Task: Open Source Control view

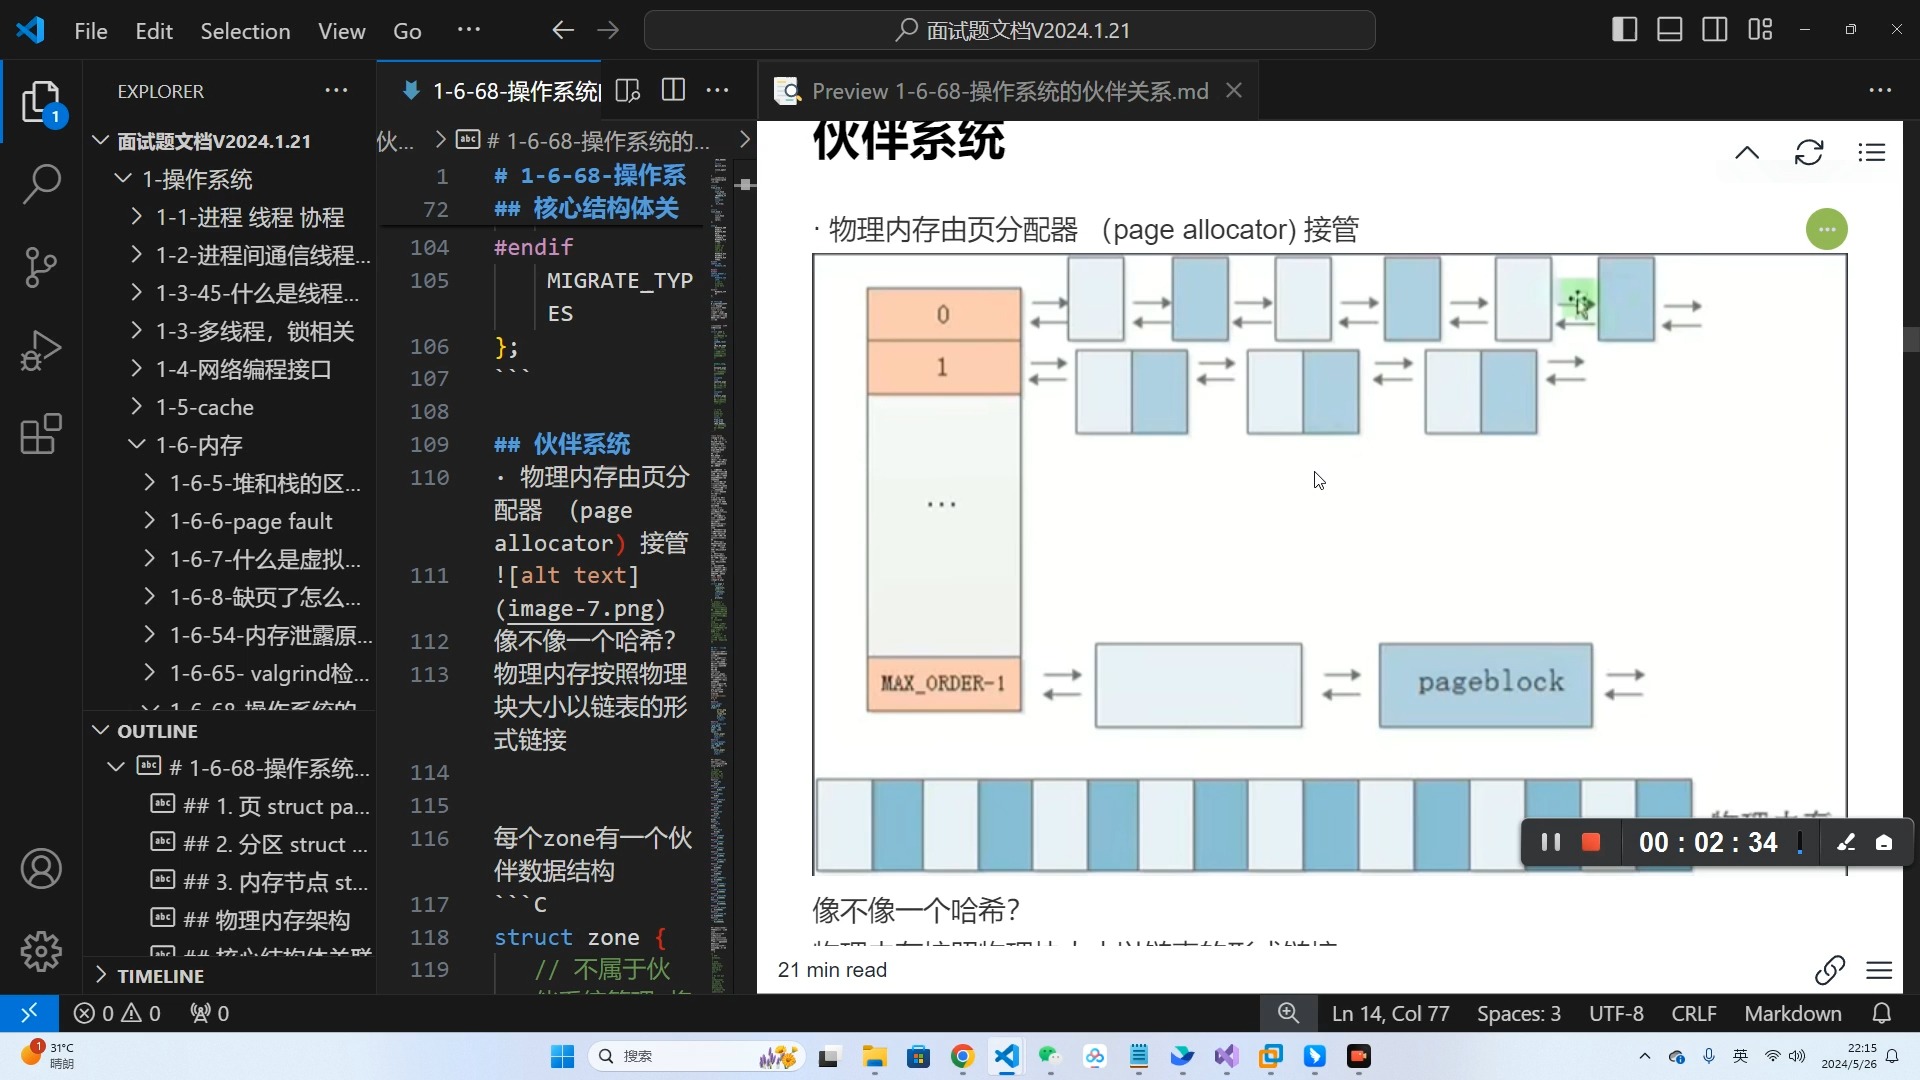Action: 41,267
